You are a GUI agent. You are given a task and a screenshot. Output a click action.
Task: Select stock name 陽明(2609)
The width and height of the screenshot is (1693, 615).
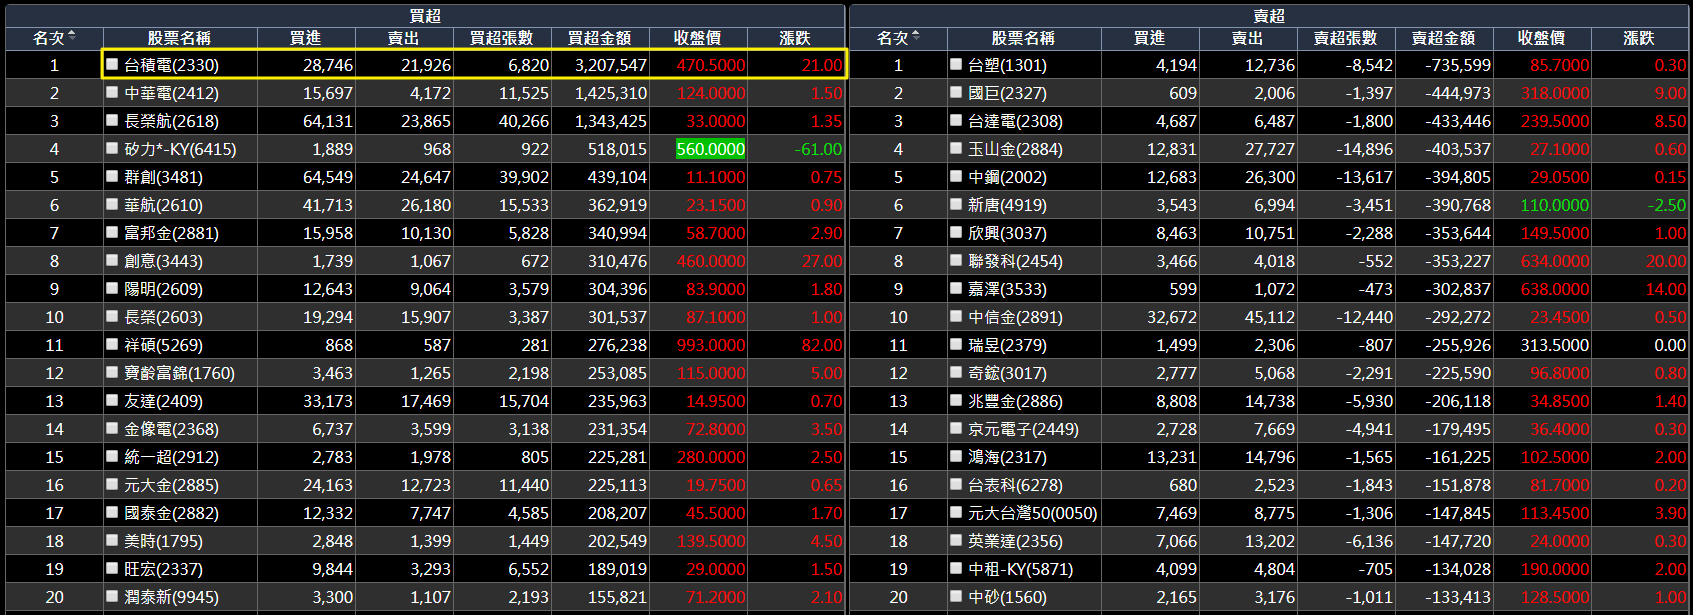pos(163,289)
